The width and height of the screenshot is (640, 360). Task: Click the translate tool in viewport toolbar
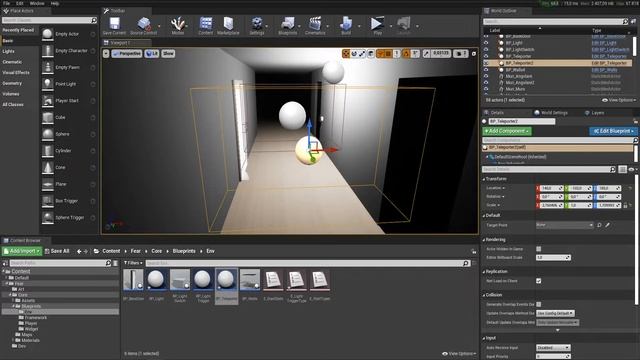click(x=346, y=53)
